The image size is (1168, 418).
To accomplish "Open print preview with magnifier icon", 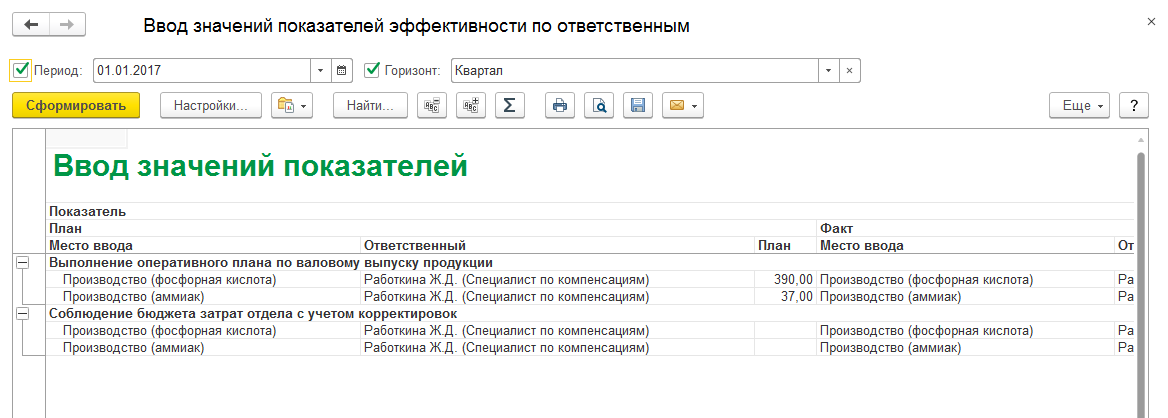I will click(x=599, y=105).
